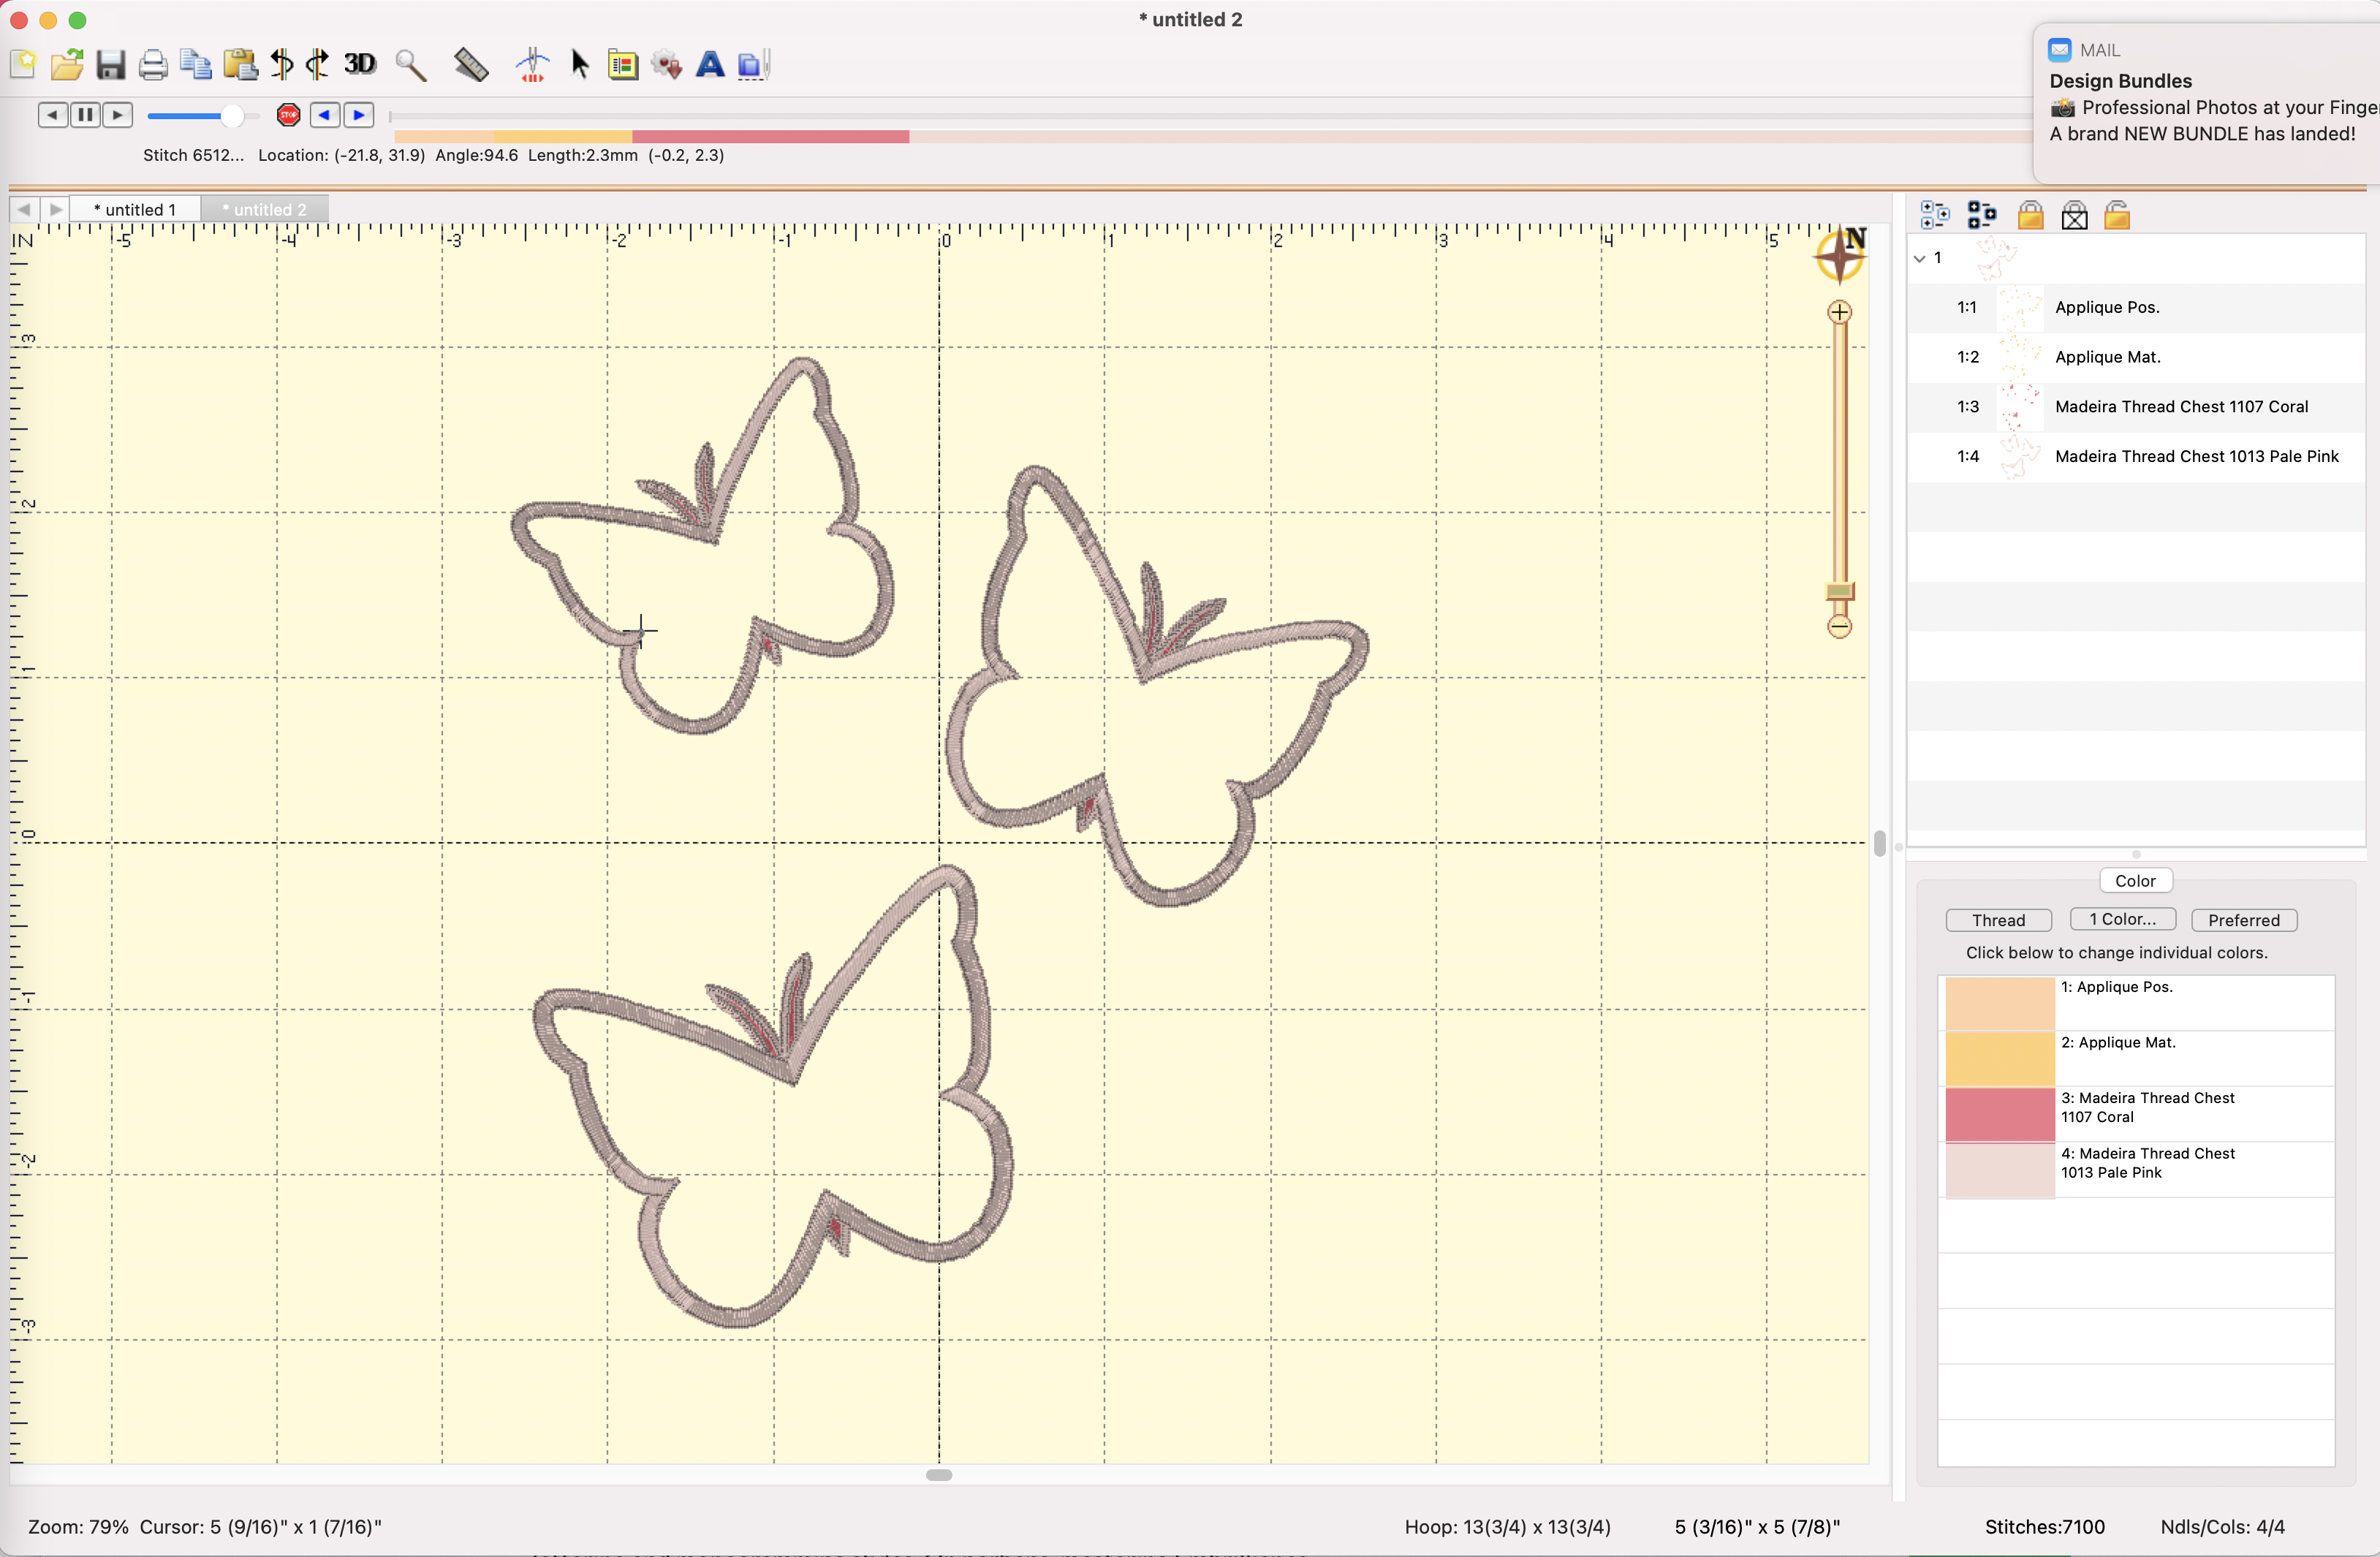
Task: Click the 1 Color... button
Action: [x=2122, y=919]
